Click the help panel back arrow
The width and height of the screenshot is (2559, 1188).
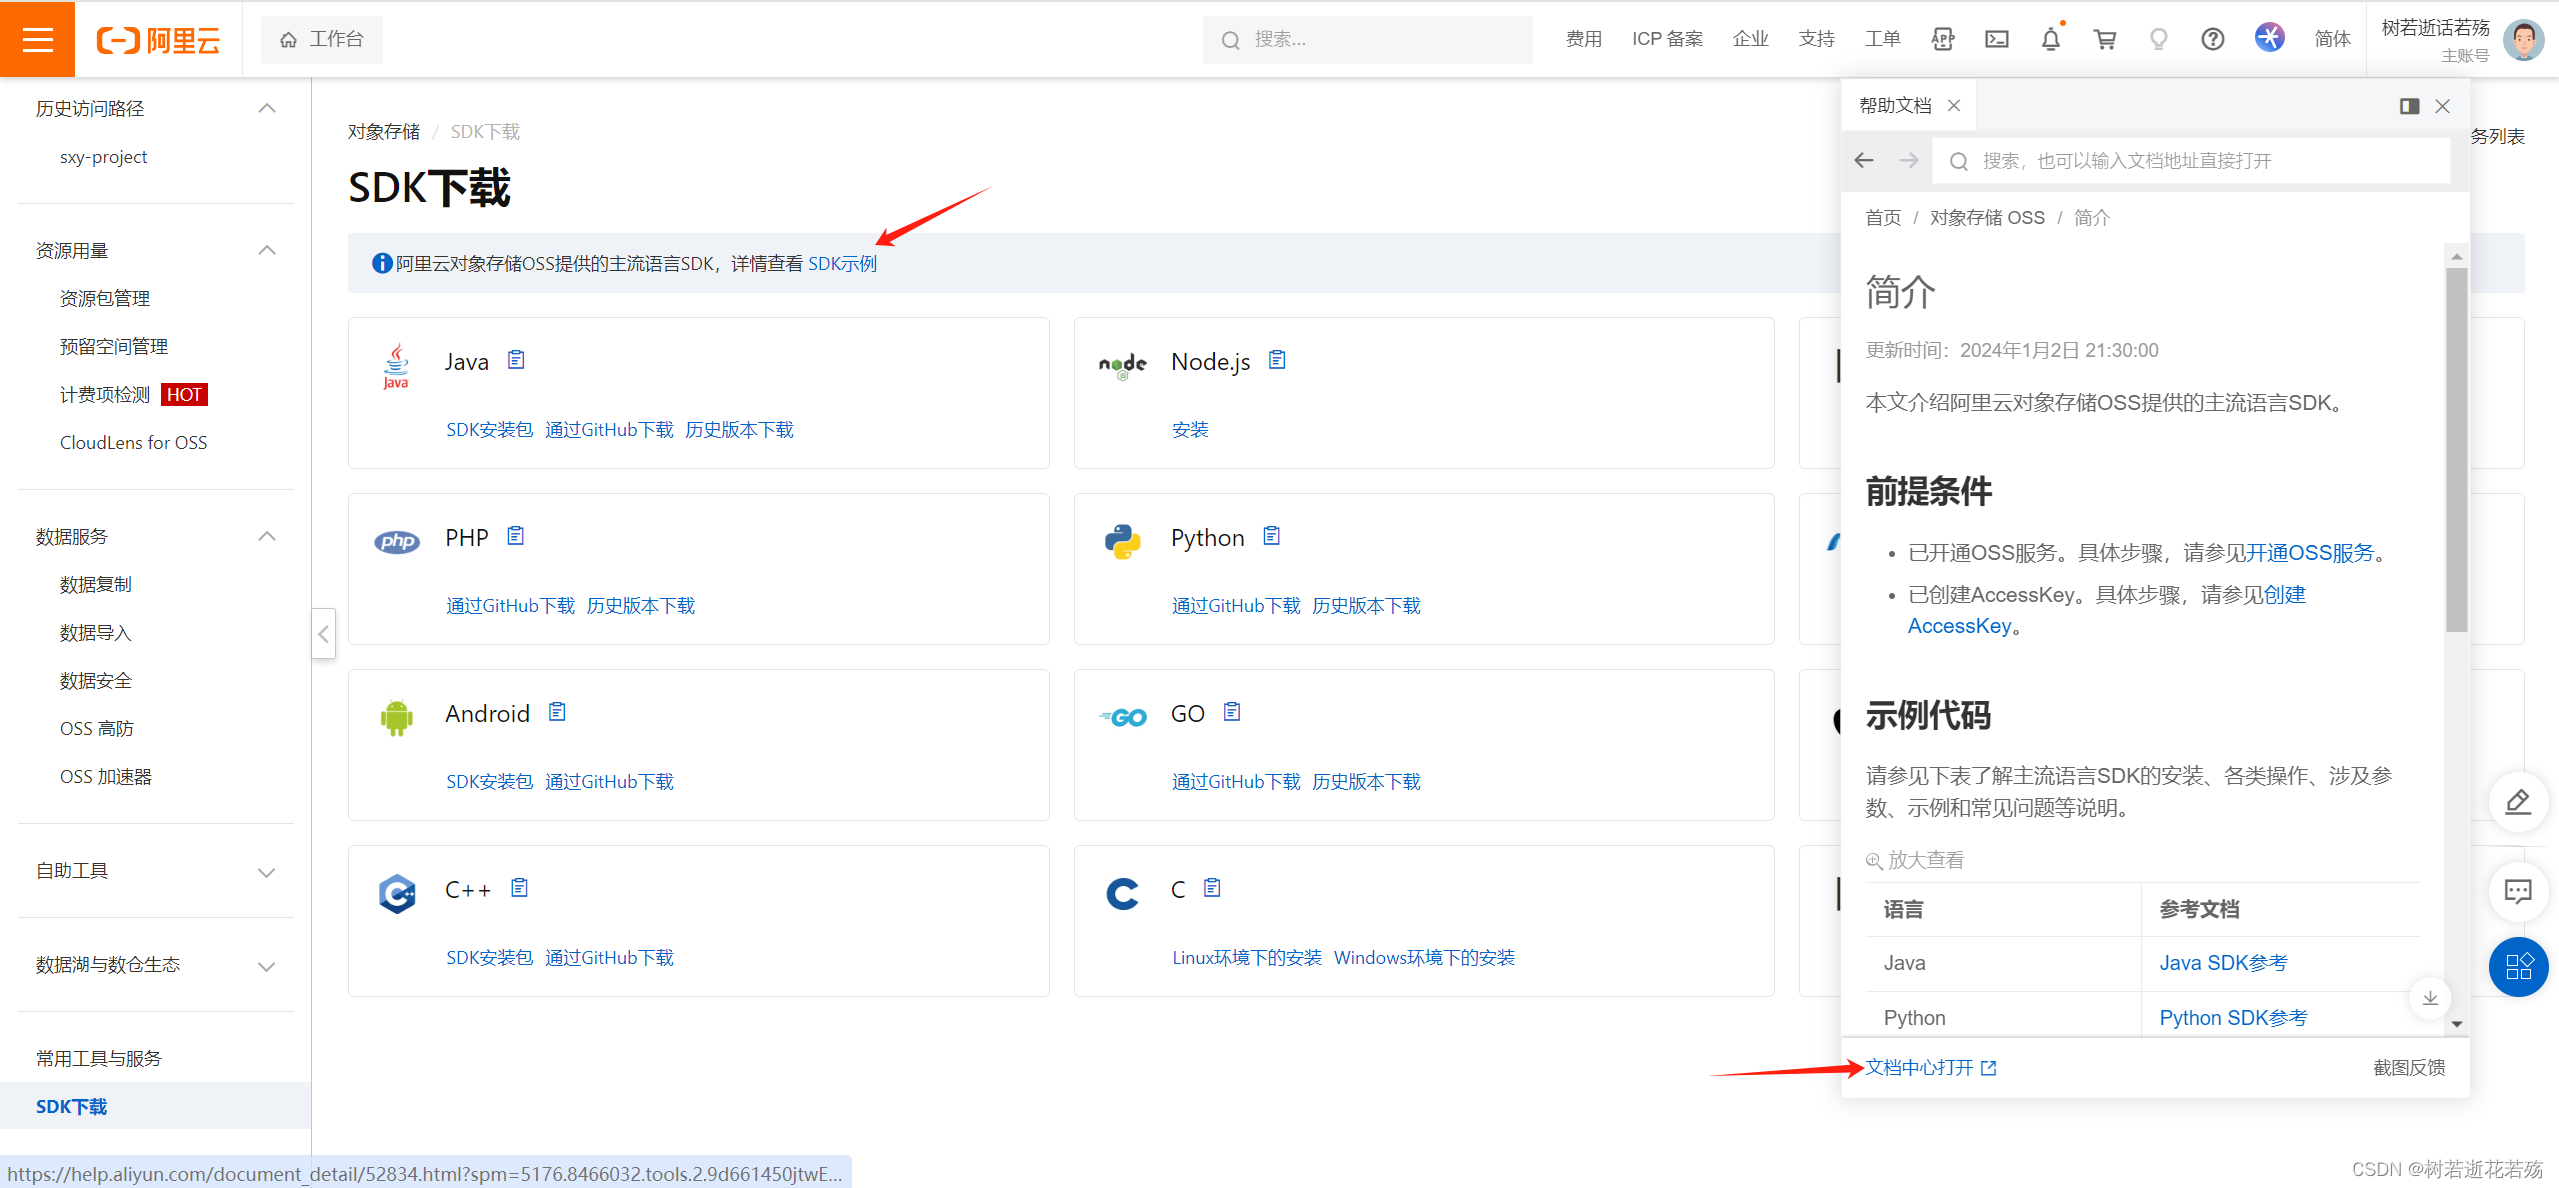click(x=1864, y=161)
